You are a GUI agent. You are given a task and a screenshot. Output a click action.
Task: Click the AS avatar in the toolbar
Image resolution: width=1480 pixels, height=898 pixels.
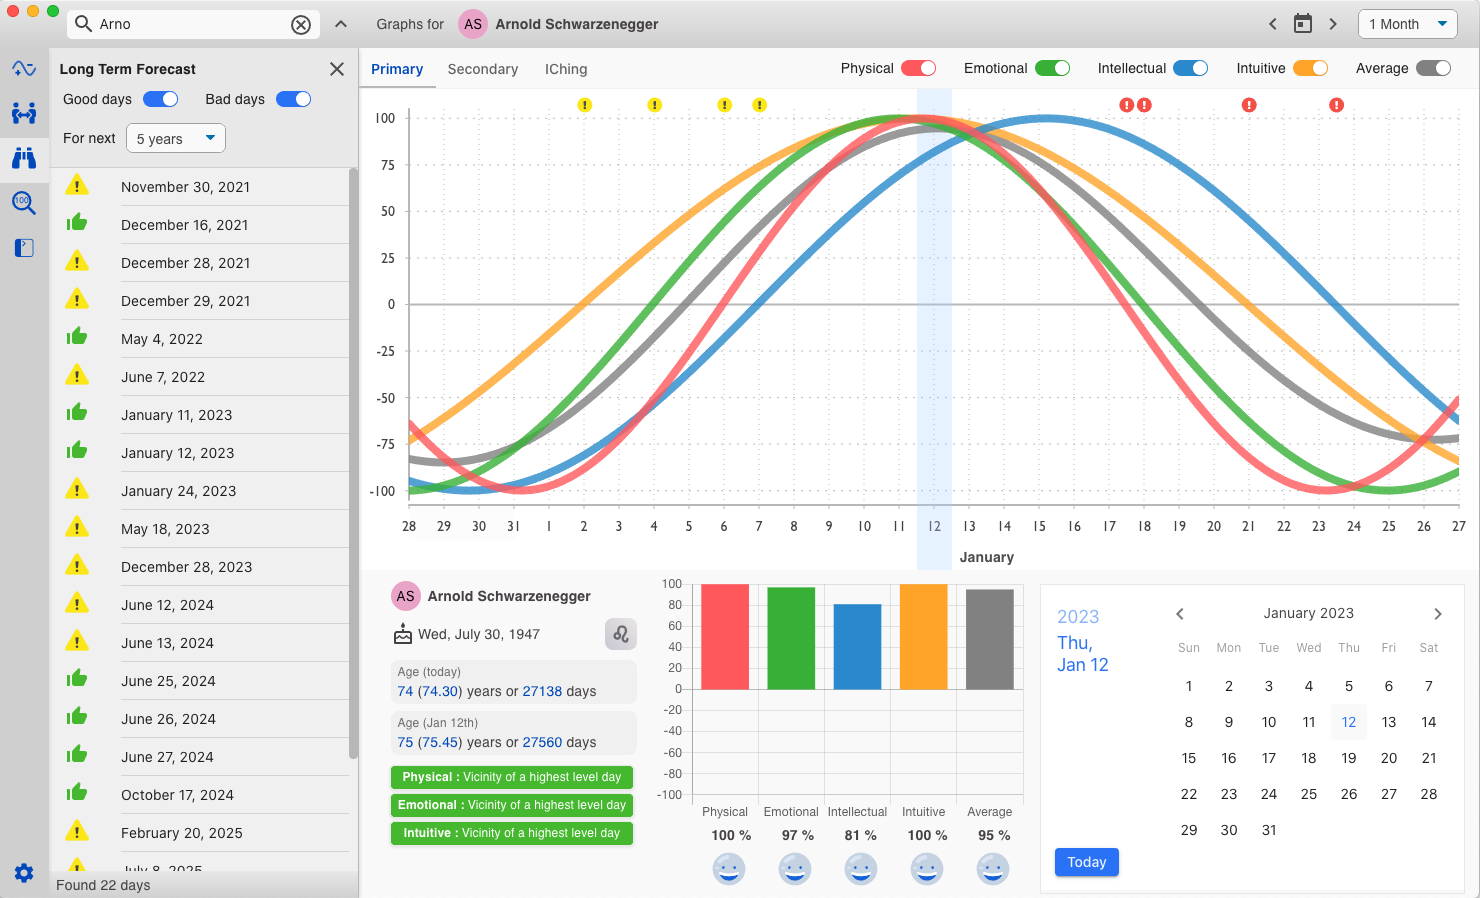click(473, 24)
